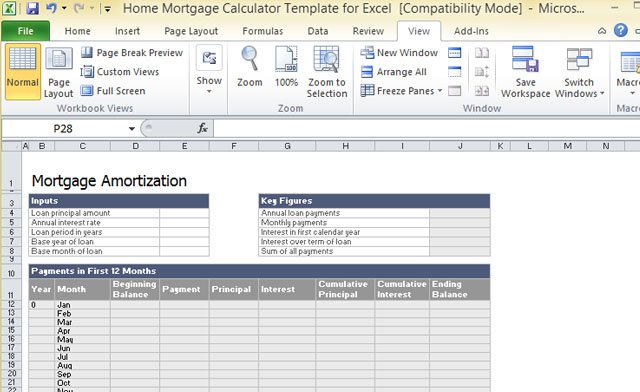Open Custom Views dialog
This screenshot has height=392, width=640.
pyautogui.click(x=120, y=72)
